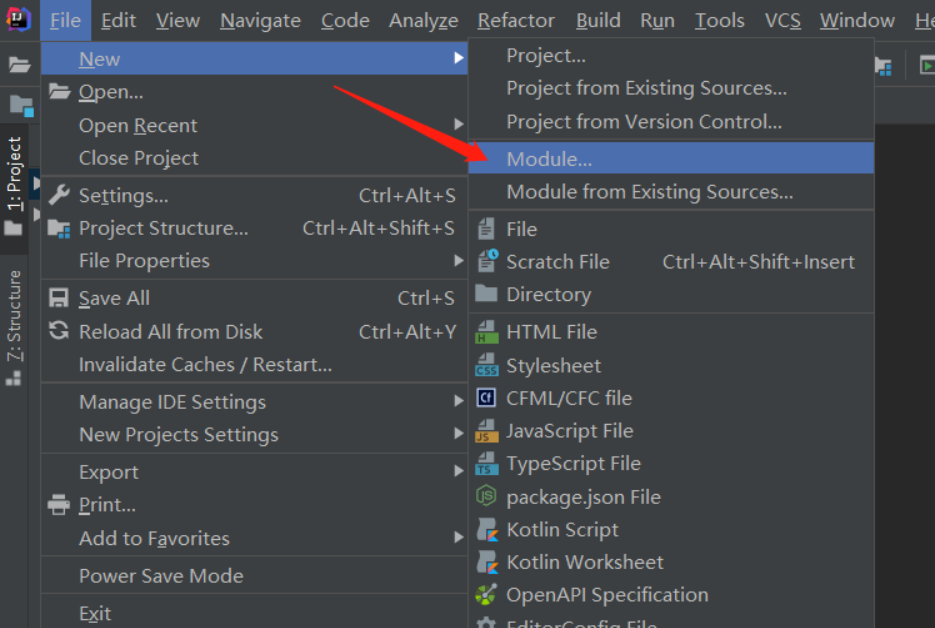The width and height of the screenshot is (935, 628).
Task: Open the View menu
Action: (178, 20)
